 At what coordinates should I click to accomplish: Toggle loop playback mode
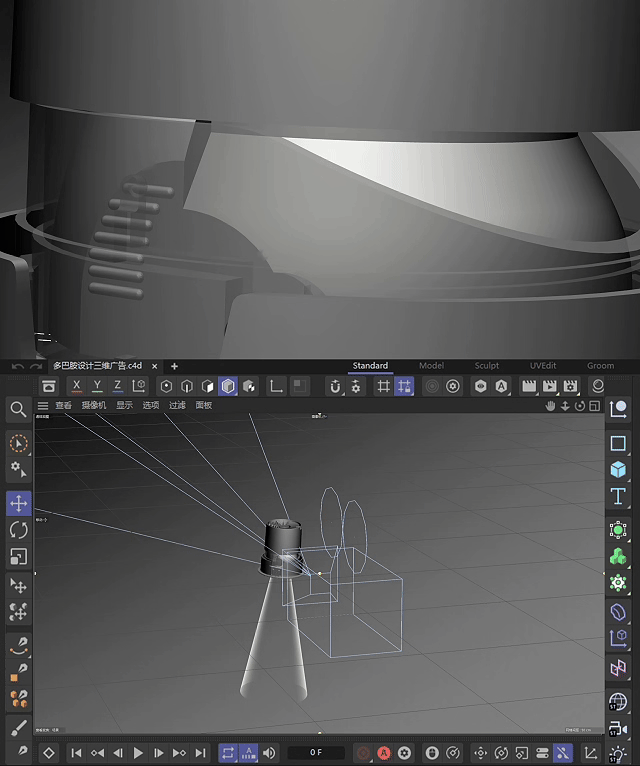pyautogui.click(x=228, y=753)
